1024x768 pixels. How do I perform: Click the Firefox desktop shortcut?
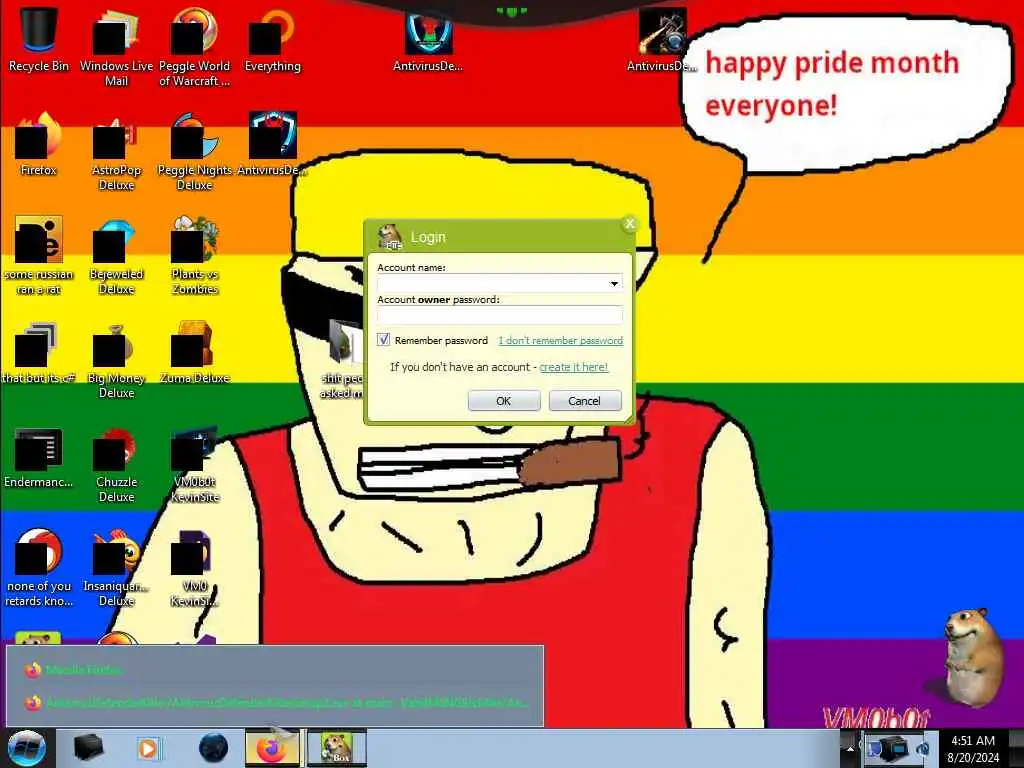click(x=39, y=144)
